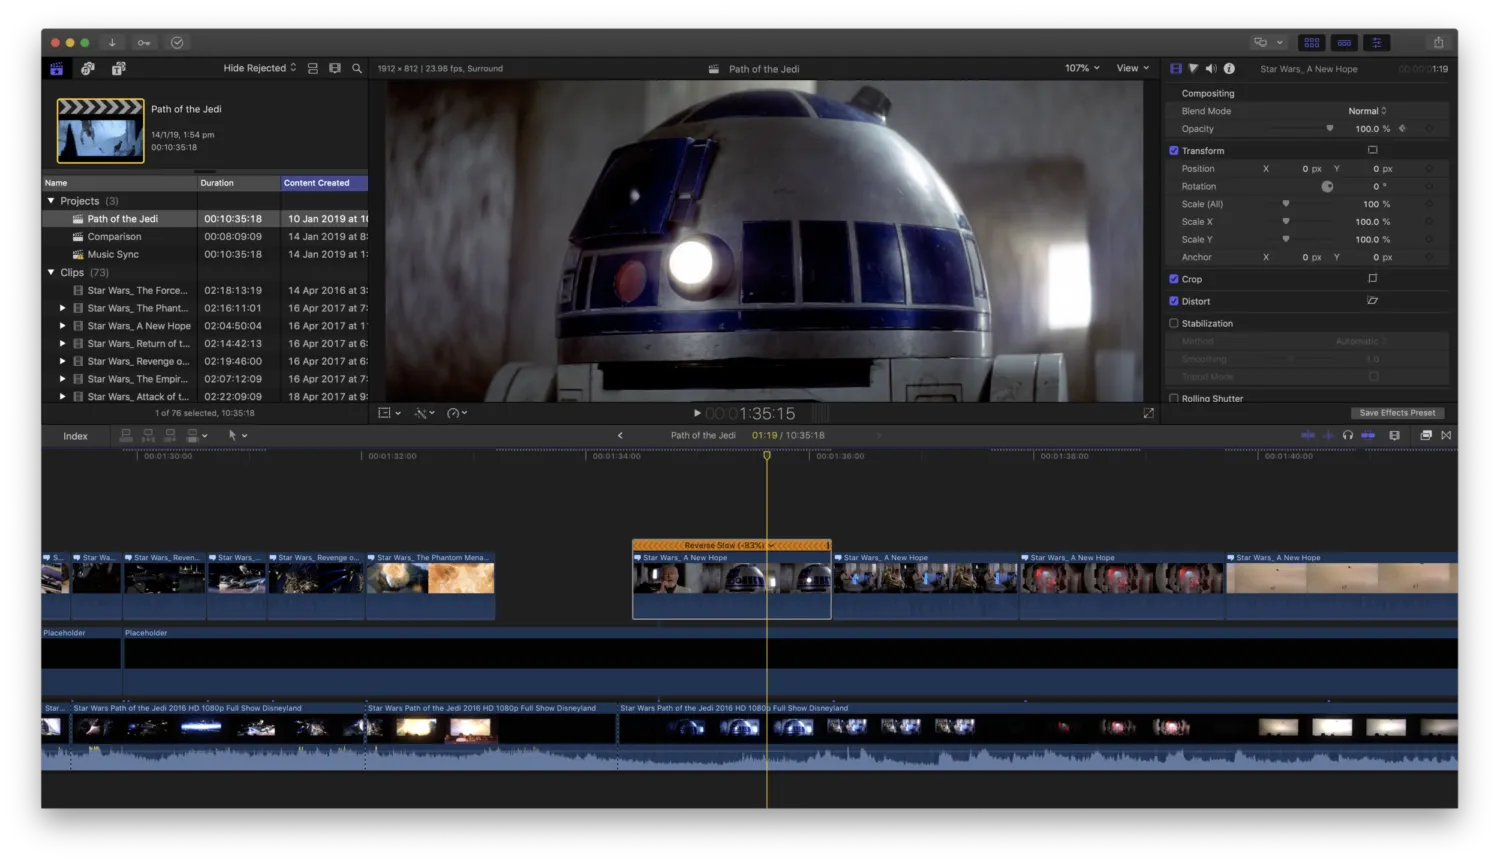The height and width of the screenshot is (862, 1500).
Task: Connect clip to primary storyline icon
Action: click(x=126, y=436)
